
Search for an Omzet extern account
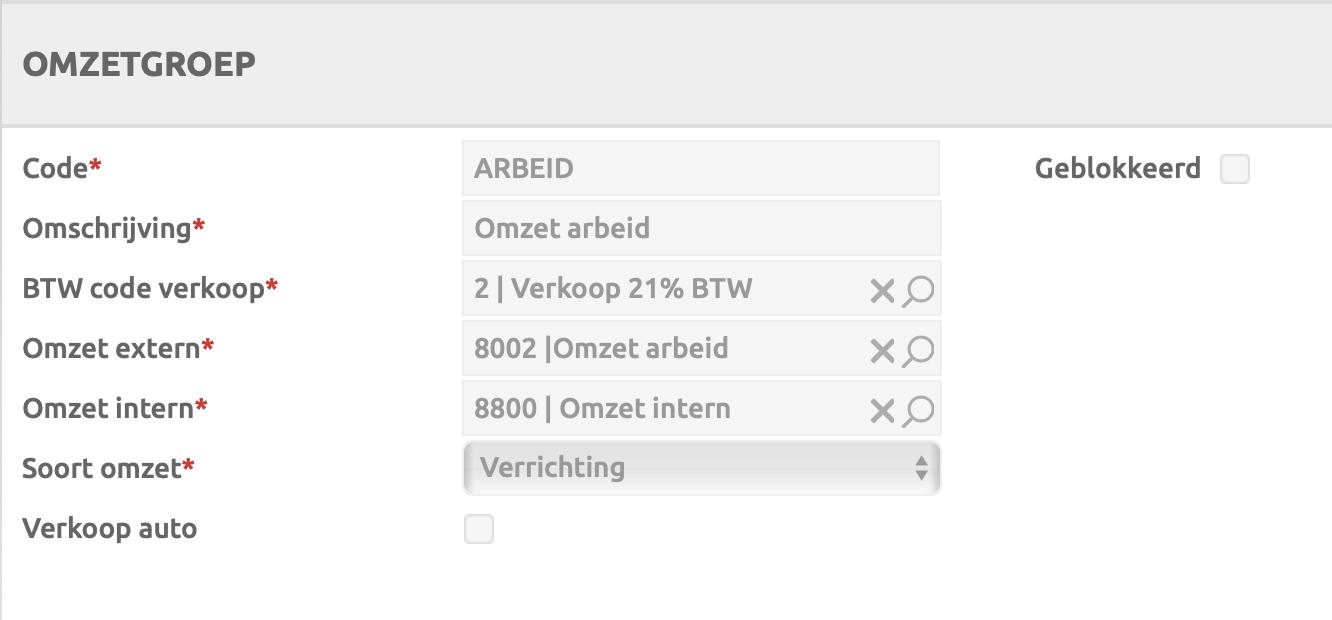click(918, 351)
